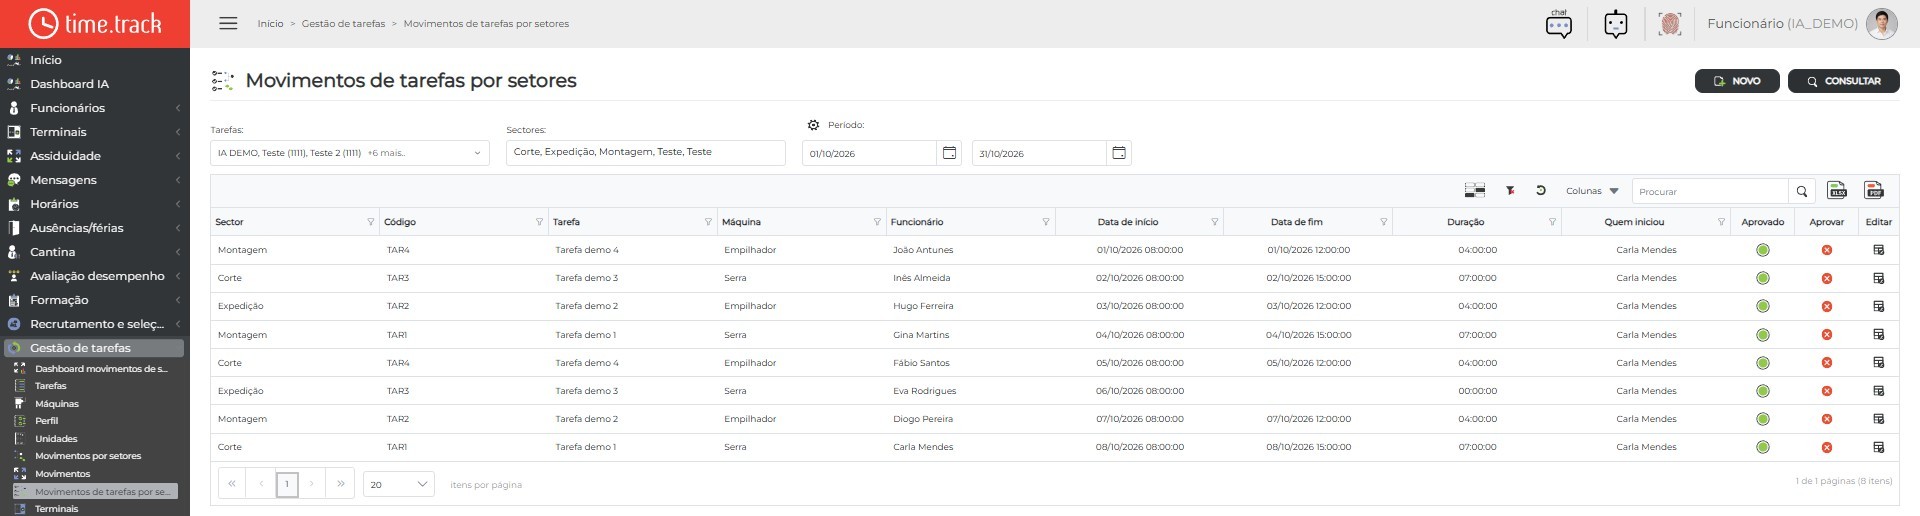
Task: Toggle grid row grouping layout icon
Action: pos(1474,190)
